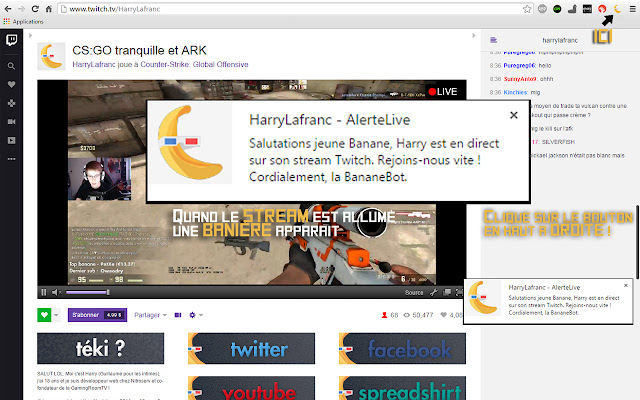Bookmark this page with the star icon

pyautogui.click(x=526, y=8)
